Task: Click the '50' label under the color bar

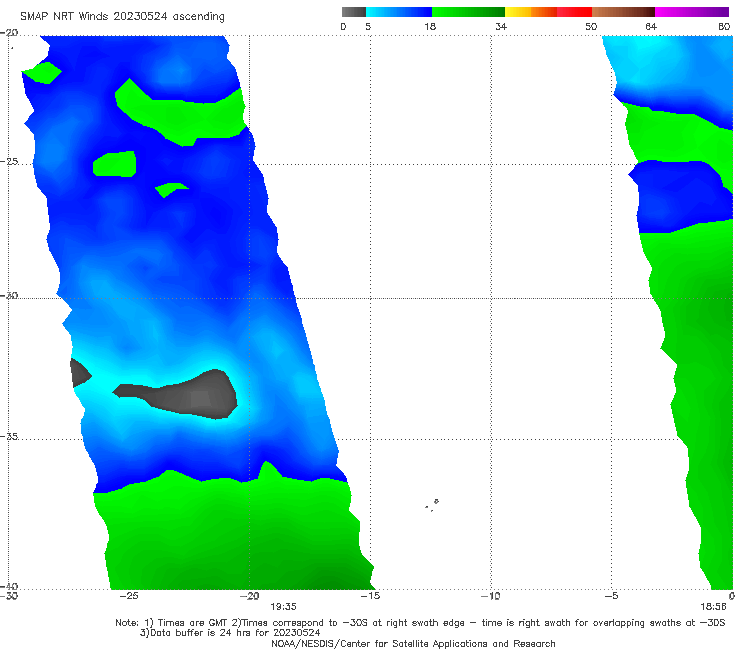Action: click(x=591, y=26)
